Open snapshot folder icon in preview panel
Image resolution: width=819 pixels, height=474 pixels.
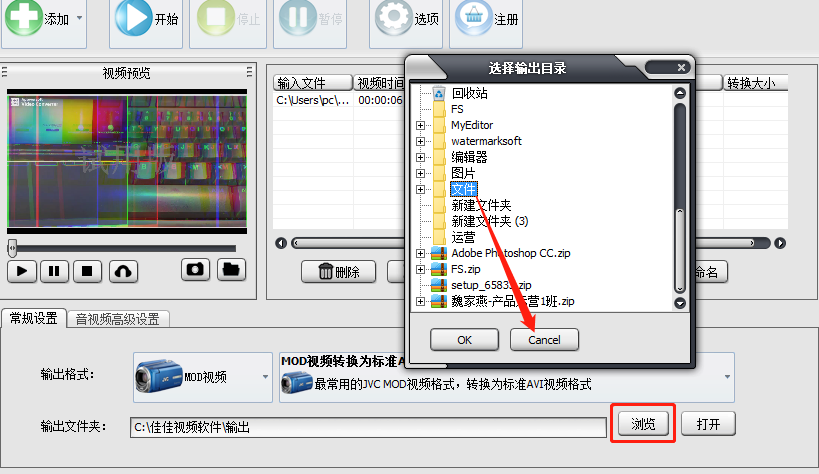[231, 270]
